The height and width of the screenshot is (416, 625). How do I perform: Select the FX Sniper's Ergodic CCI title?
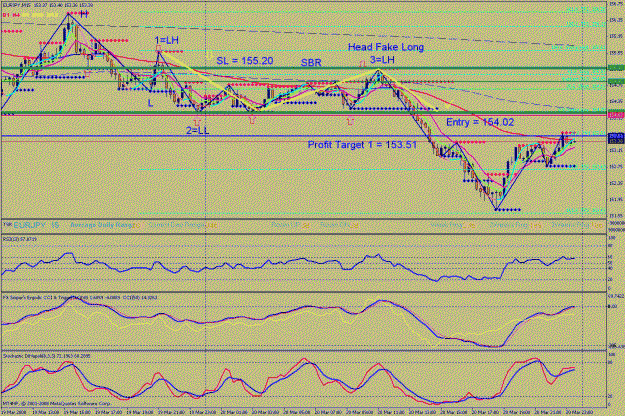pyautogui.click(x=80, y=297)
